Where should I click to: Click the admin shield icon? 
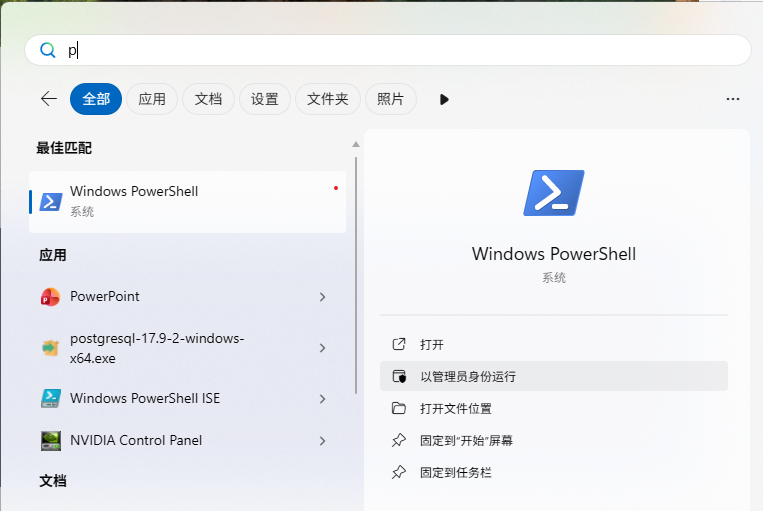click(x=399, y=376)
